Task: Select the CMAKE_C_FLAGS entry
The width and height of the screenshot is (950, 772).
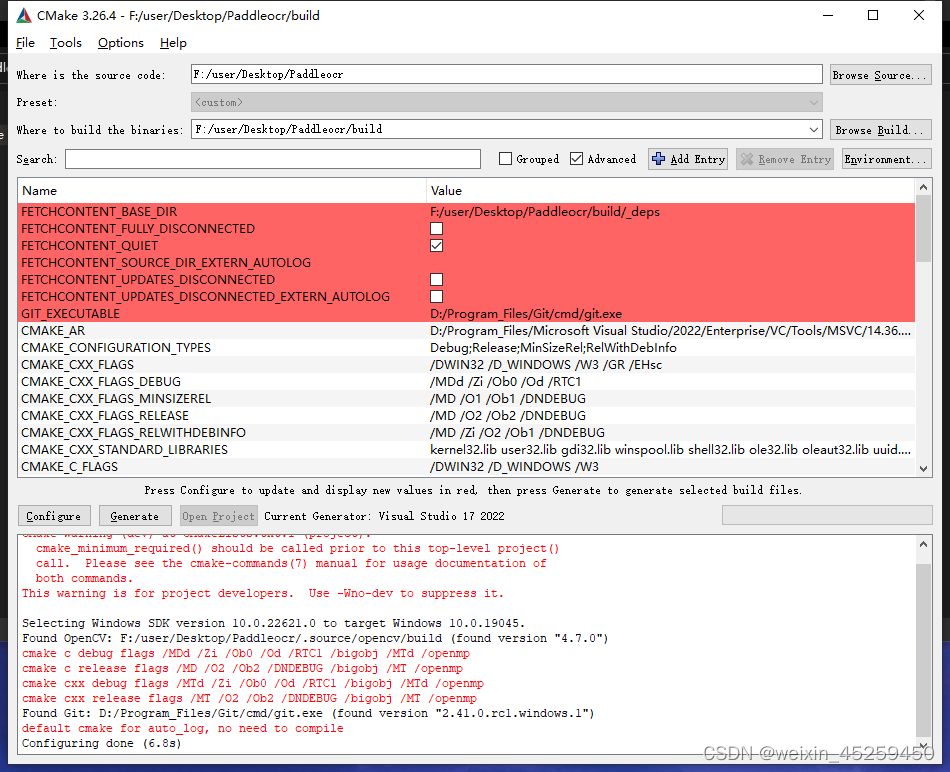Action: point(466,466)
